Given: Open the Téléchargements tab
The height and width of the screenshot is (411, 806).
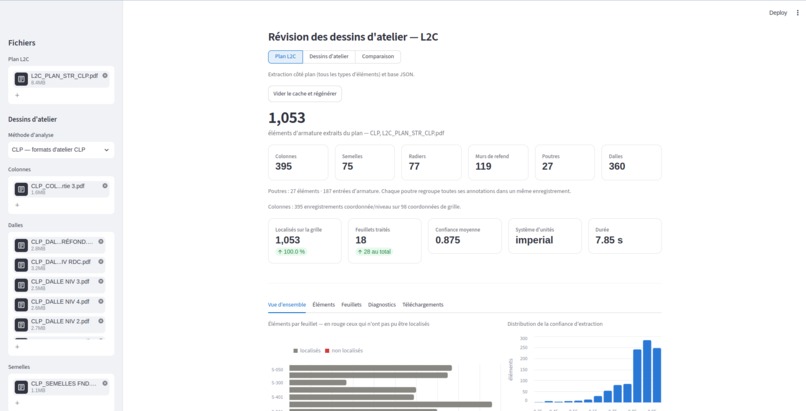Looking at the screenshot, I should 423,305.
